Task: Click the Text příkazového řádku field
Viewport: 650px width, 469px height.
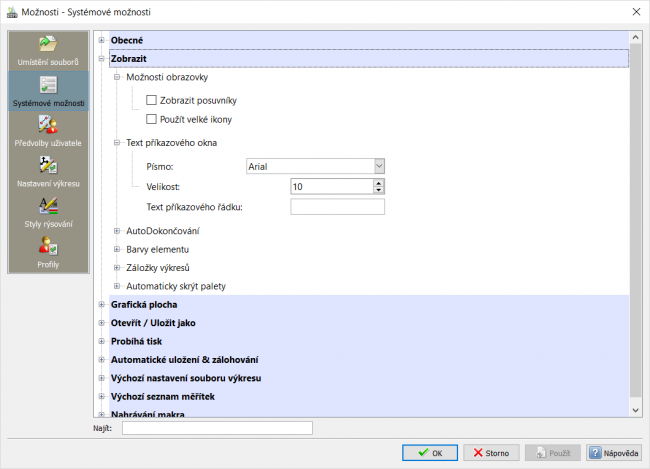Action: [x=337, y=207]
